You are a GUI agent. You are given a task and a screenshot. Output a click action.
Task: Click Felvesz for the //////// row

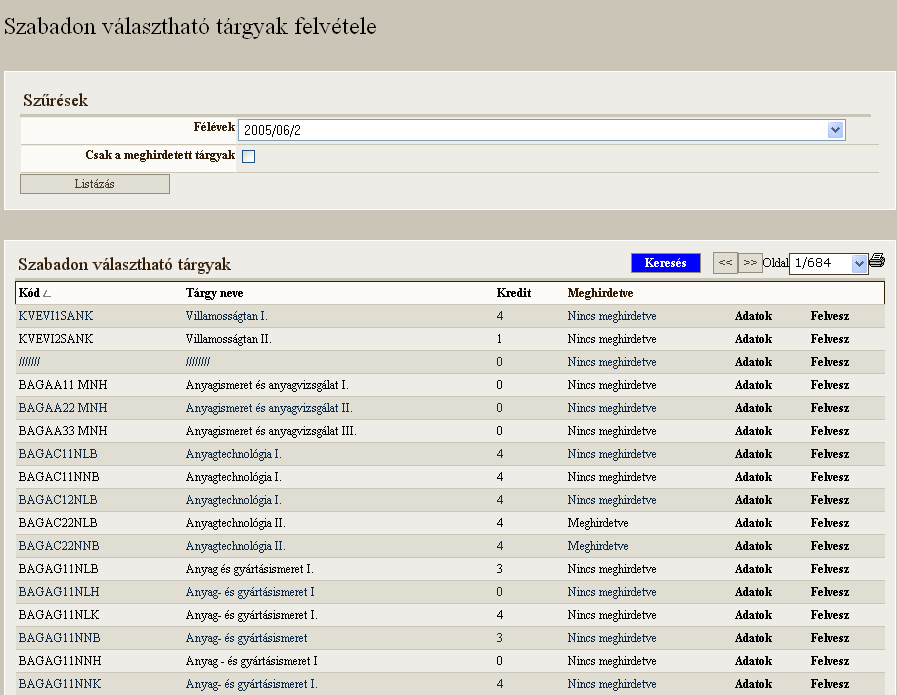(x=829, y=362)
